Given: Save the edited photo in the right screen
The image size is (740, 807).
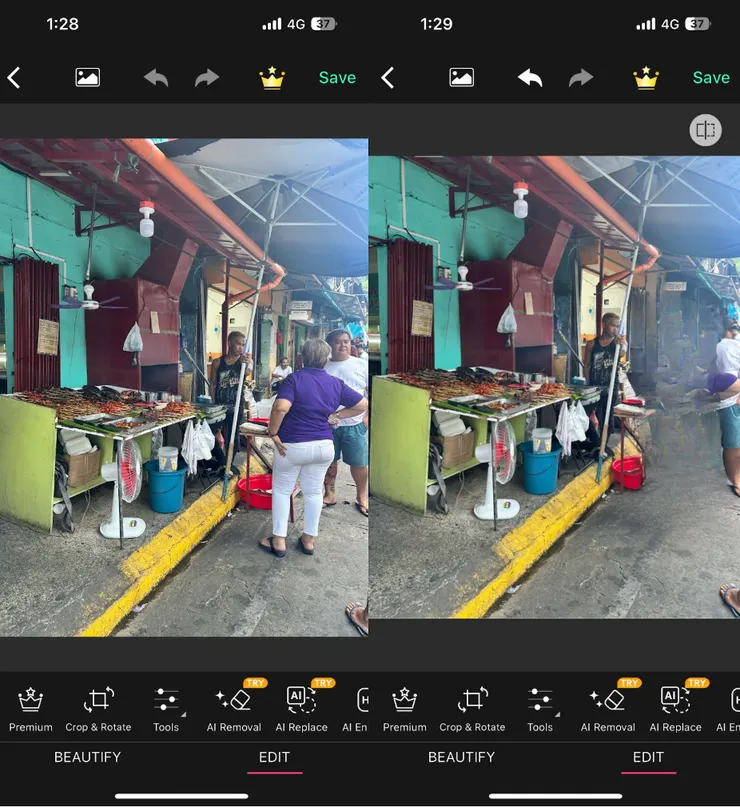Looking at the screenshot, I should [x=711, y=78].
